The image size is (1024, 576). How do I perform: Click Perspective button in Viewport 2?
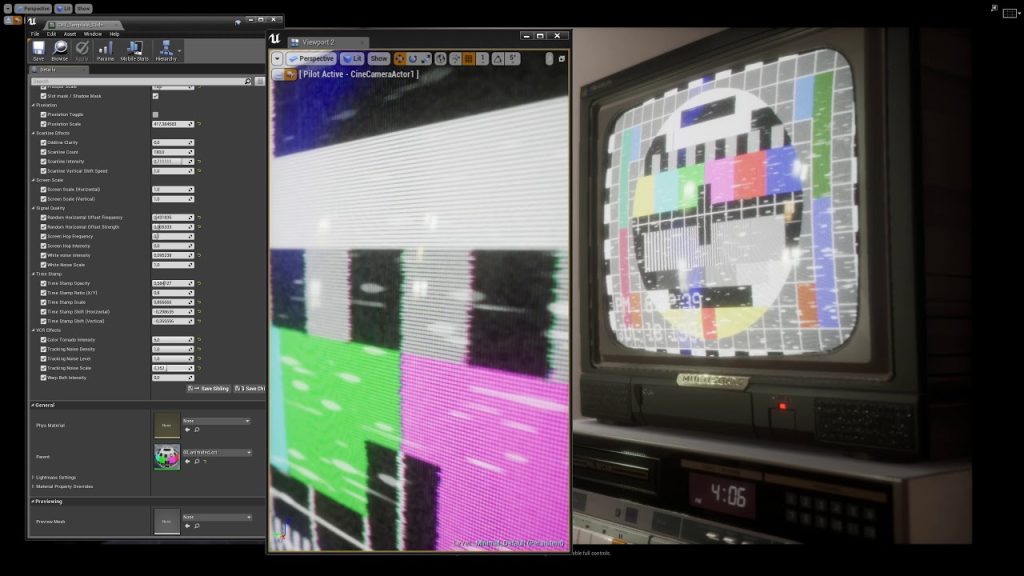tap(312, 59)
